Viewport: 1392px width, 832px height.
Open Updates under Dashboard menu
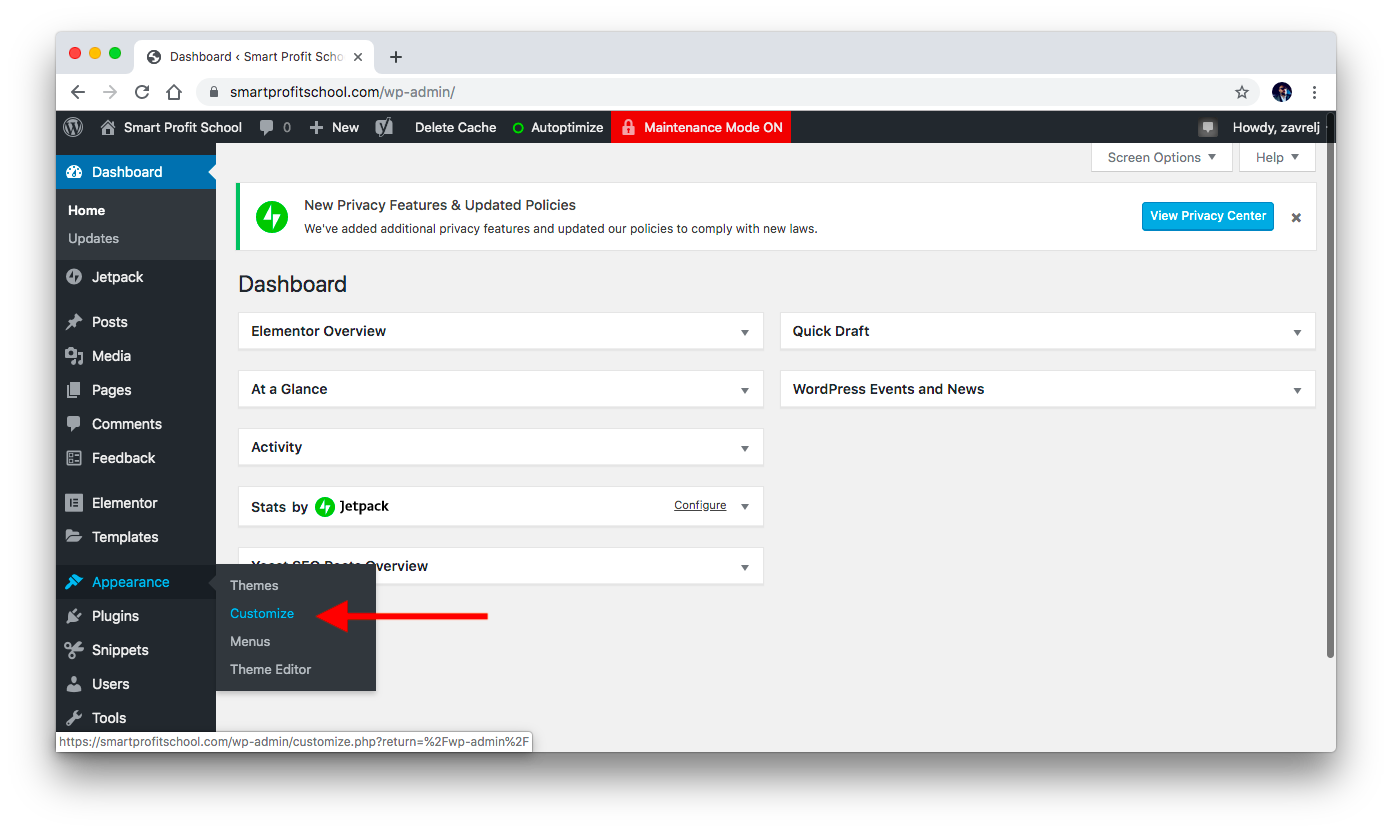click(93, 238)
